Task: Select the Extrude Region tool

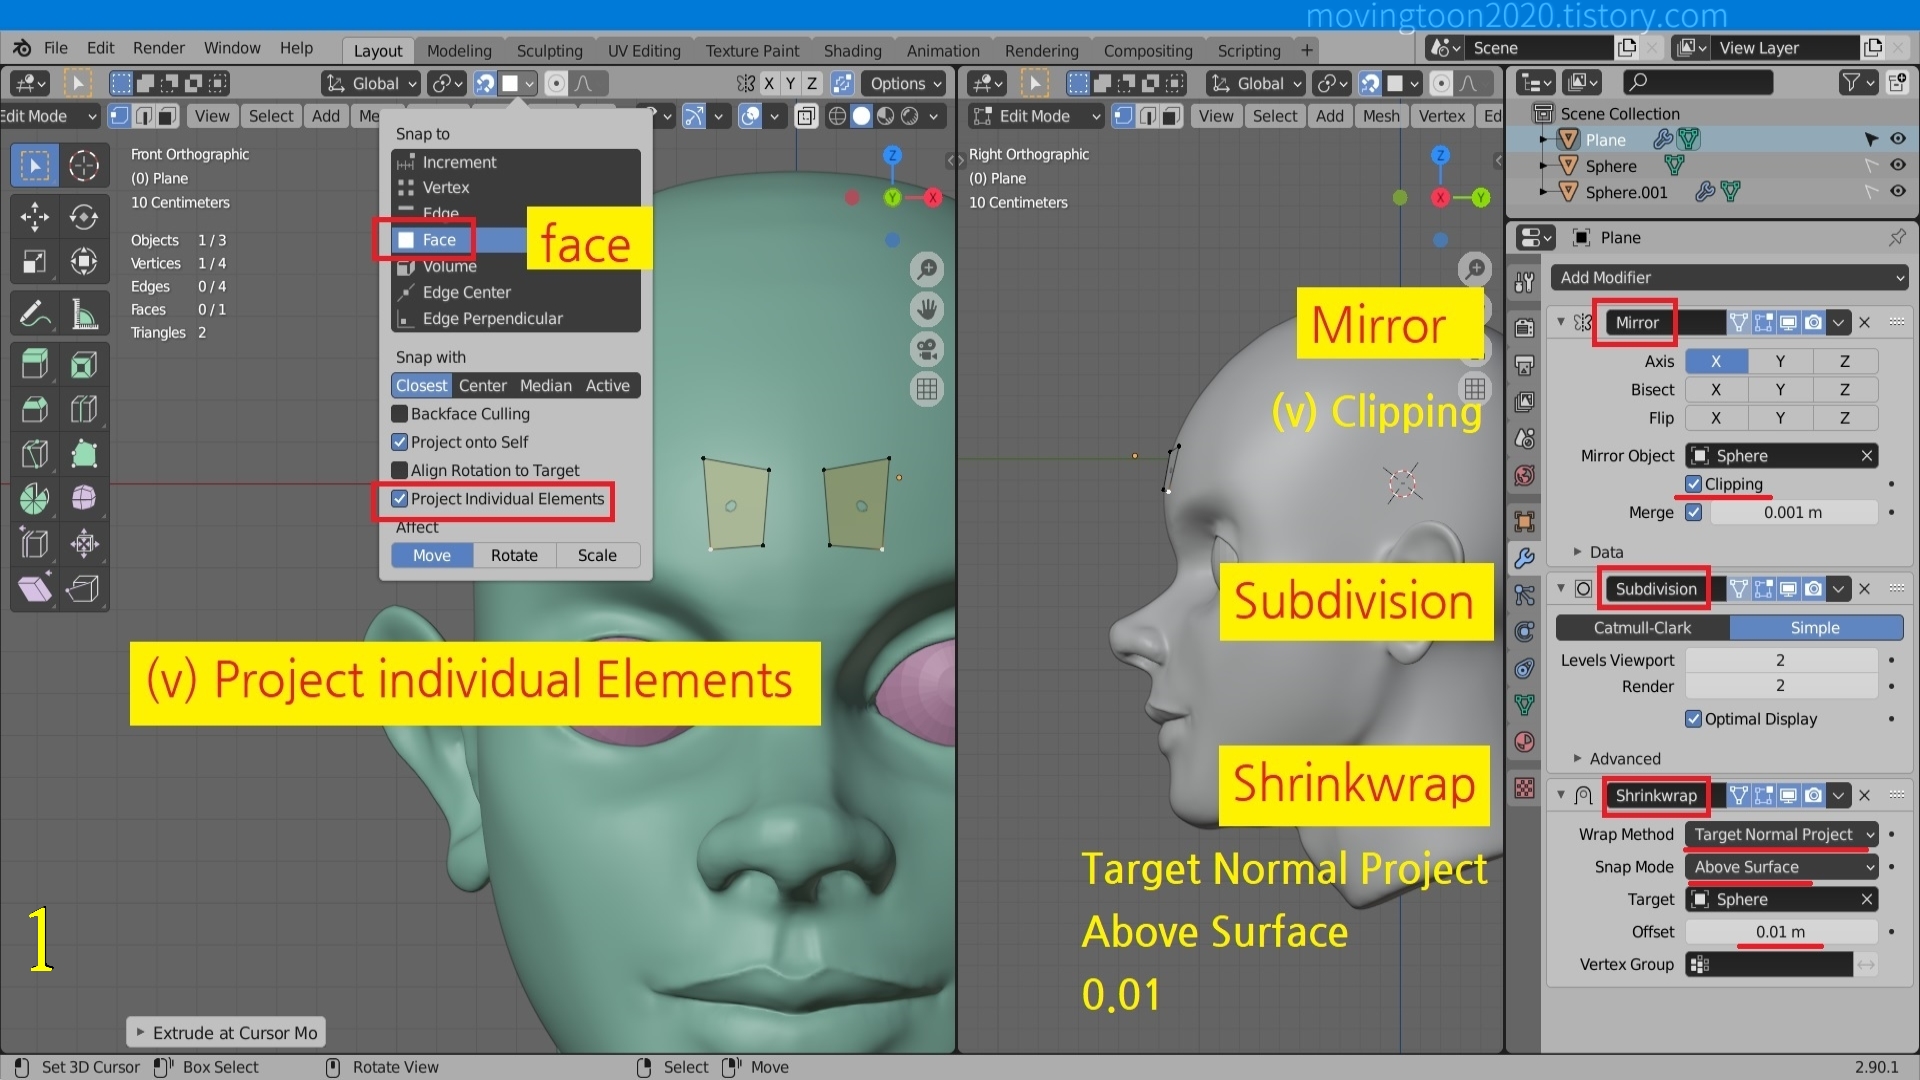Action: point(34,364)
